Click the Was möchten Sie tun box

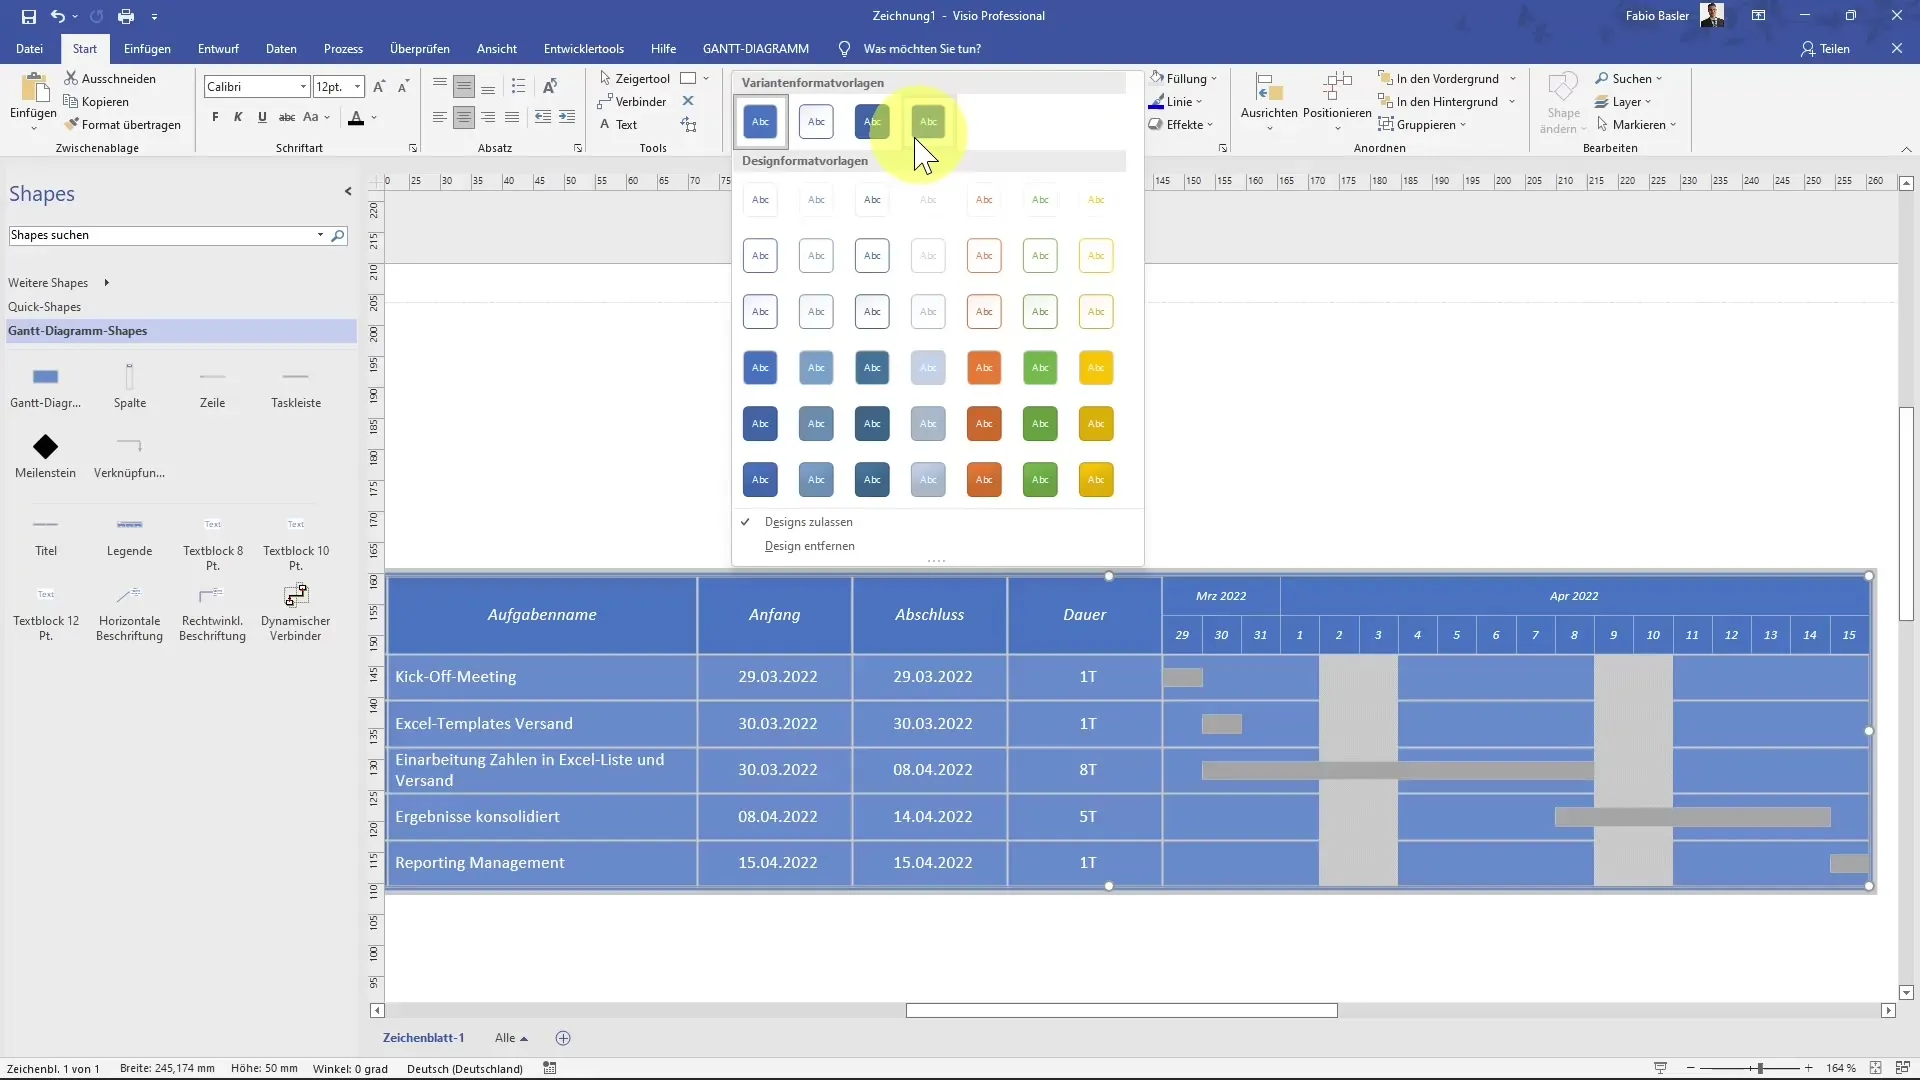coord(921,48)
